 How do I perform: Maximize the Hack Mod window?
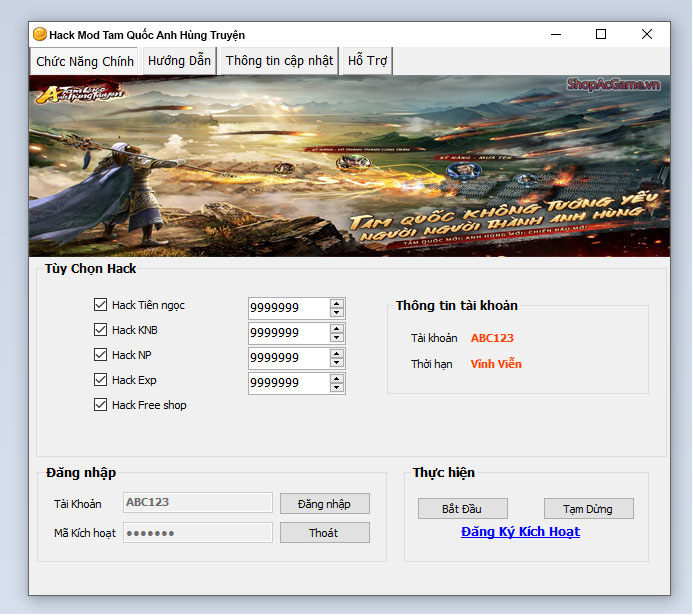(x=601, y=34)
